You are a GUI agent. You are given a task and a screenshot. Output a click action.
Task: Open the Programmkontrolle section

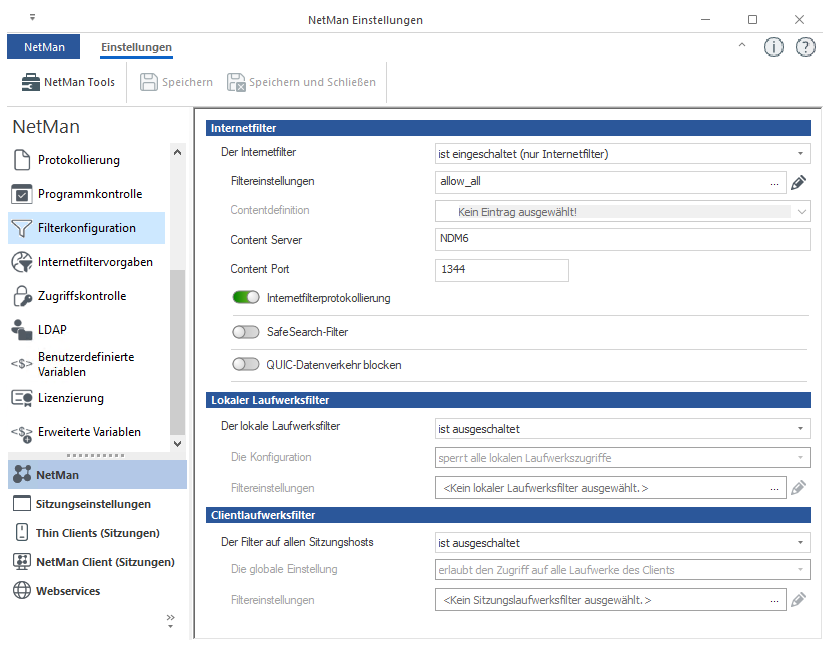coord(89,194)
